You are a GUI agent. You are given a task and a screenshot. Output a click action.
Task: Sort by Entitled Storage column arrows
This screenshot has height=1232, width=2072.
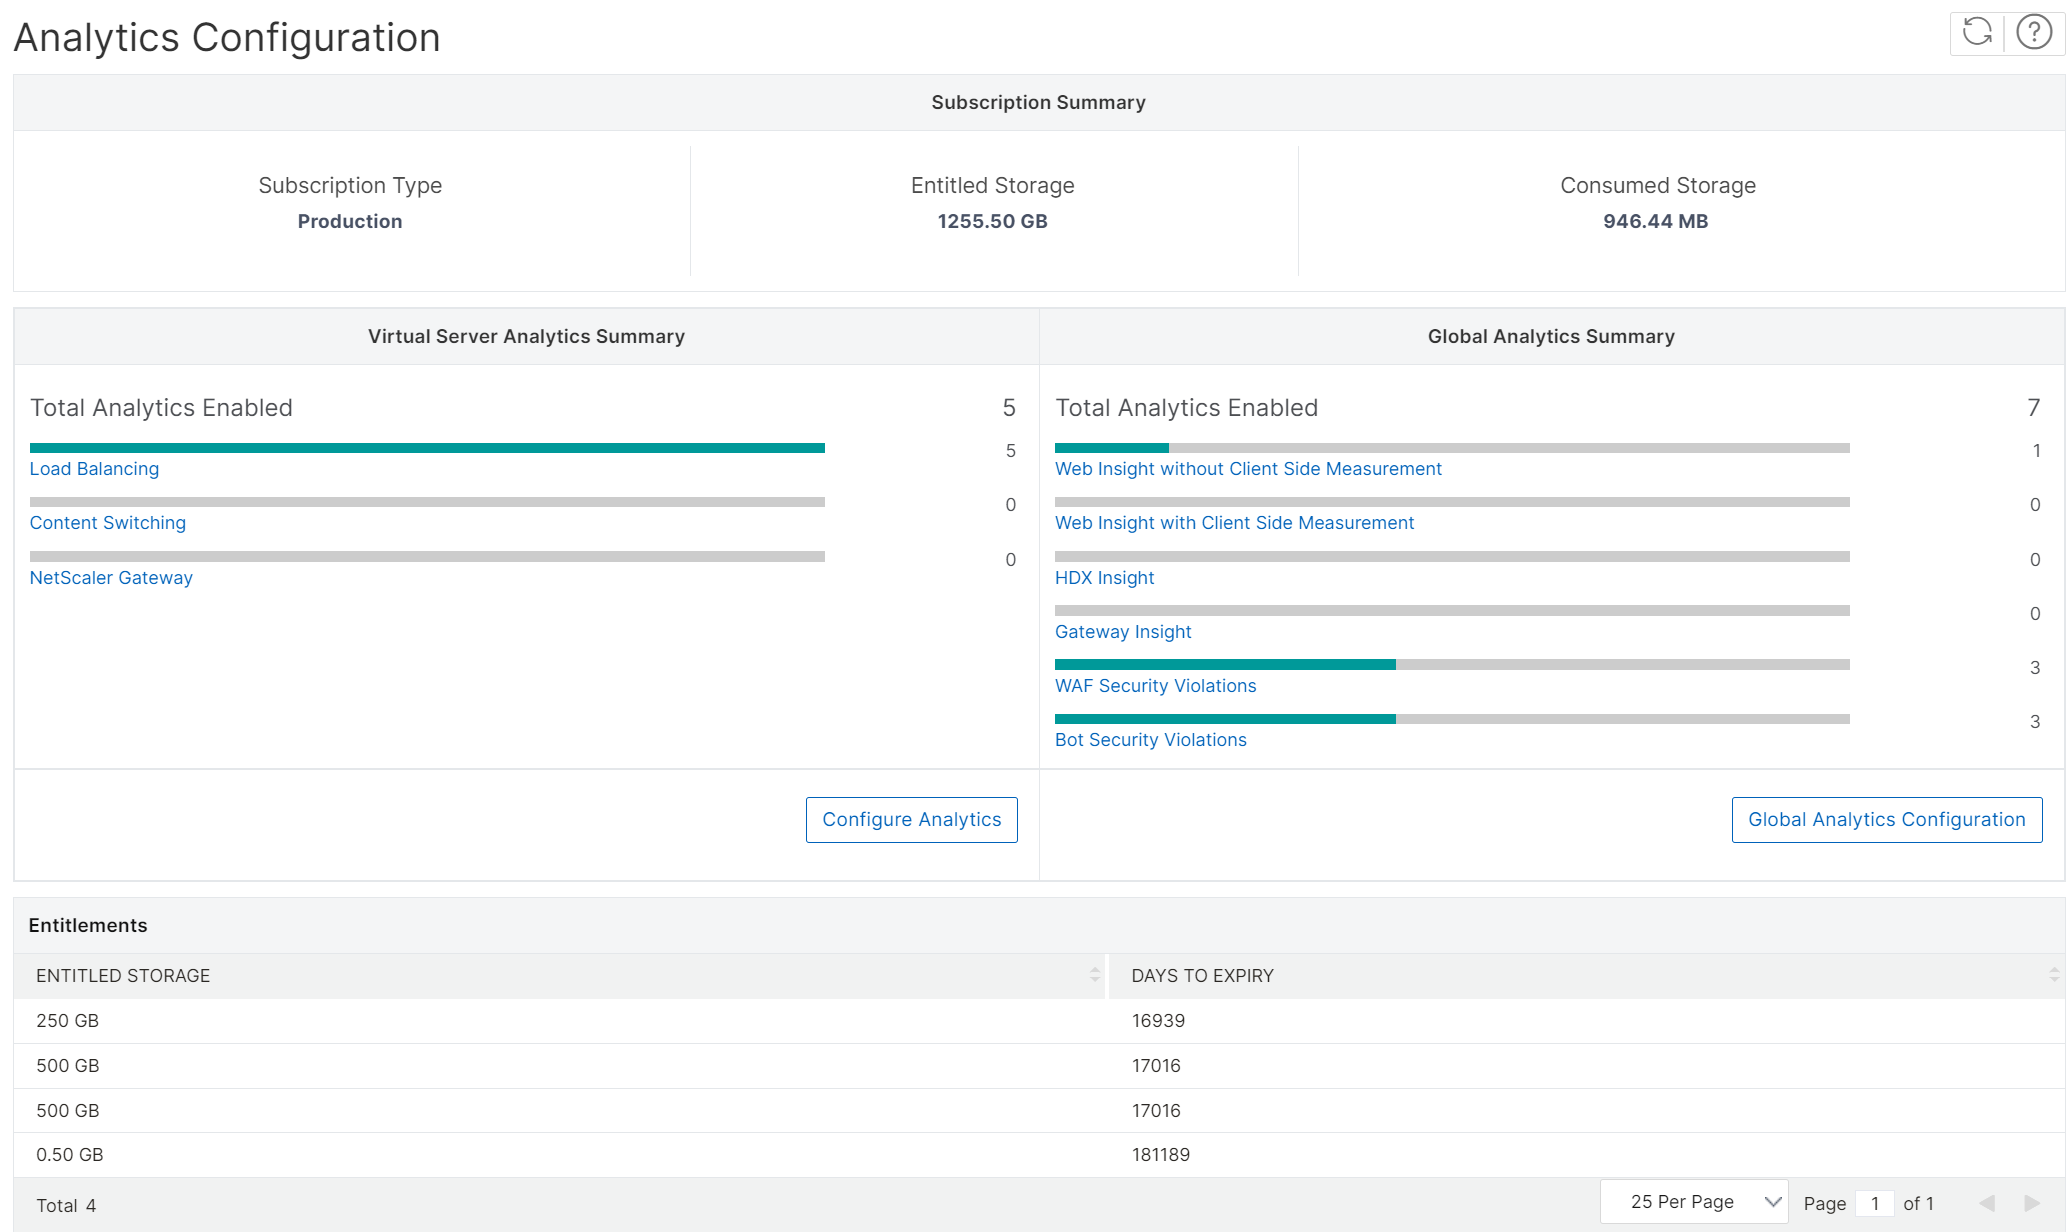(1095, 975)
